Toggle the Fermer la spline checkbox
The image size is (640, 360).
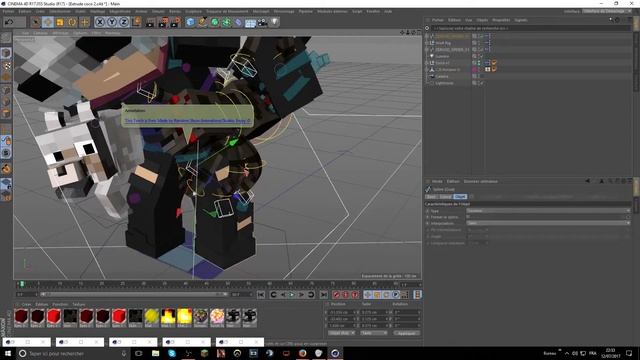468,217
